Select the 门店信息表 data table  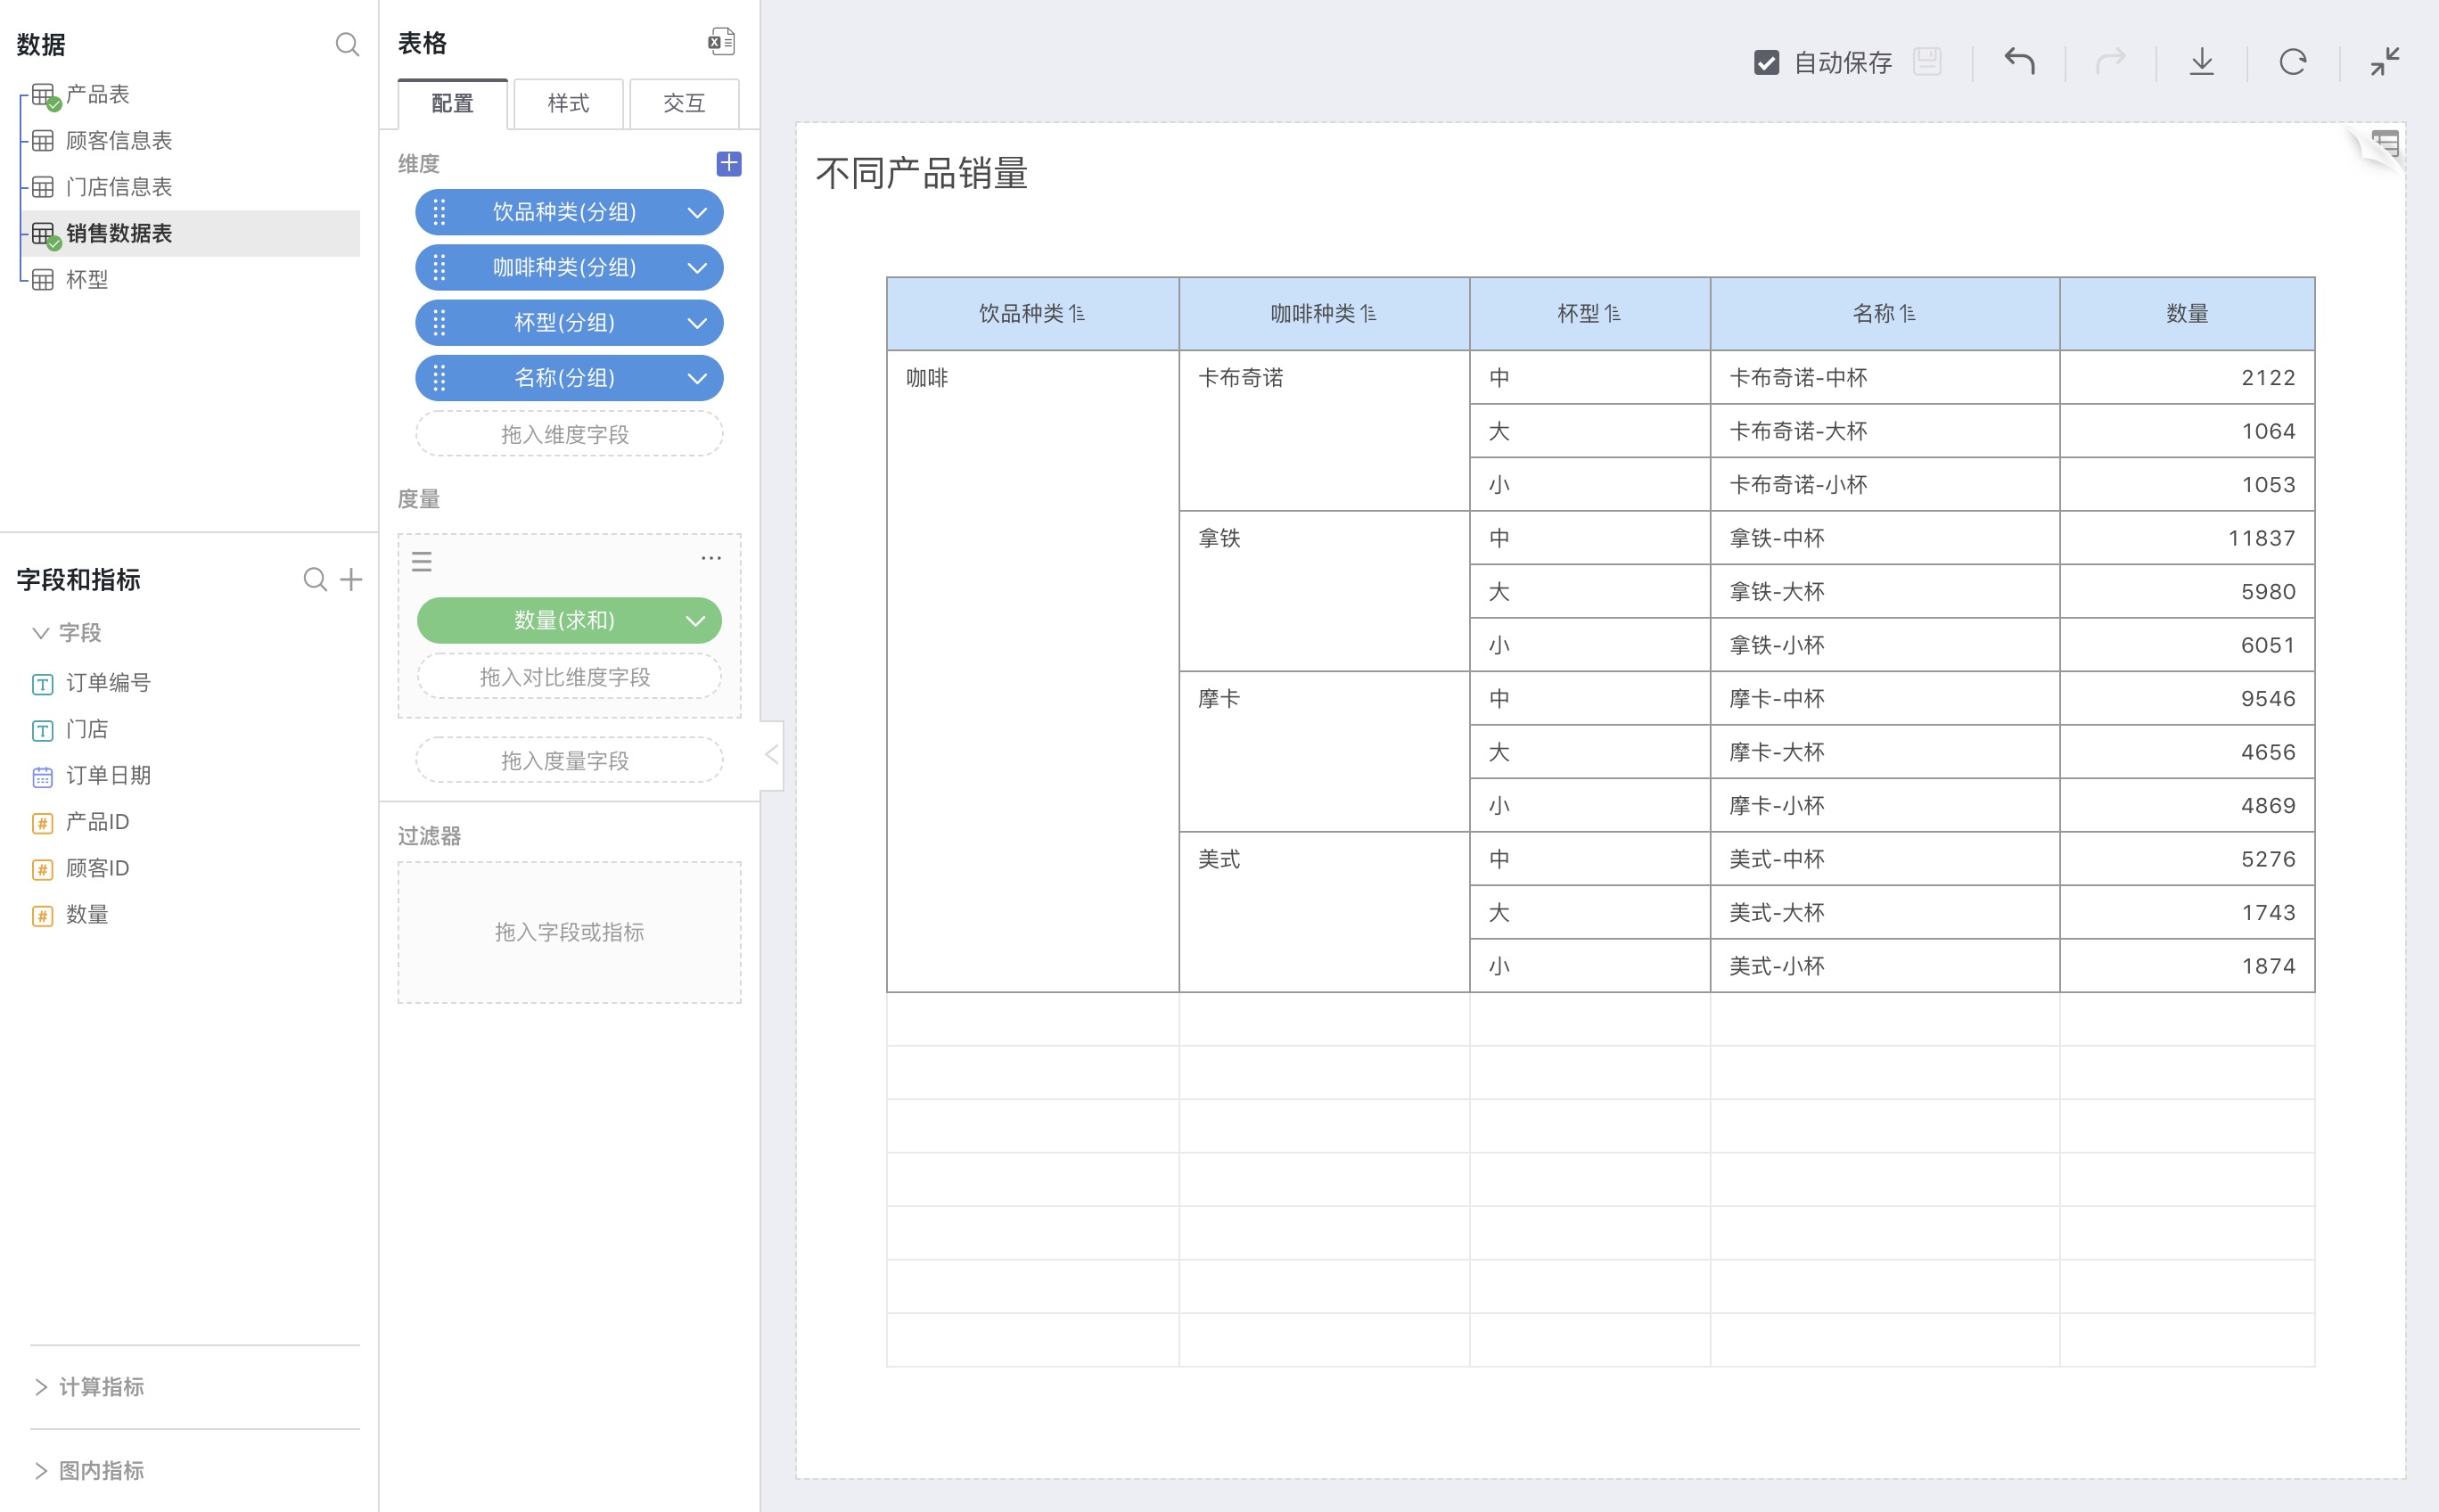pos(119,187)
